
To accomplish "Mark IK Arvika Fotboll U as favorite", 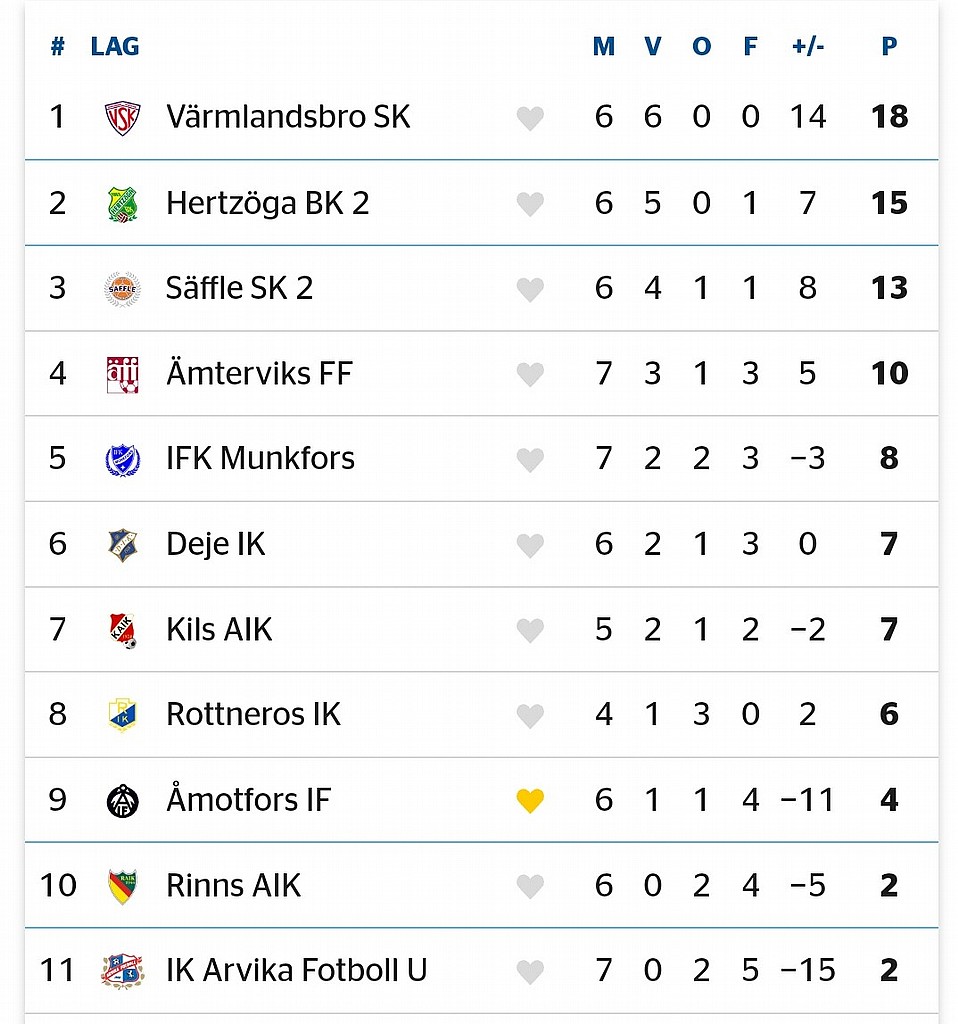I will (530, 971).
